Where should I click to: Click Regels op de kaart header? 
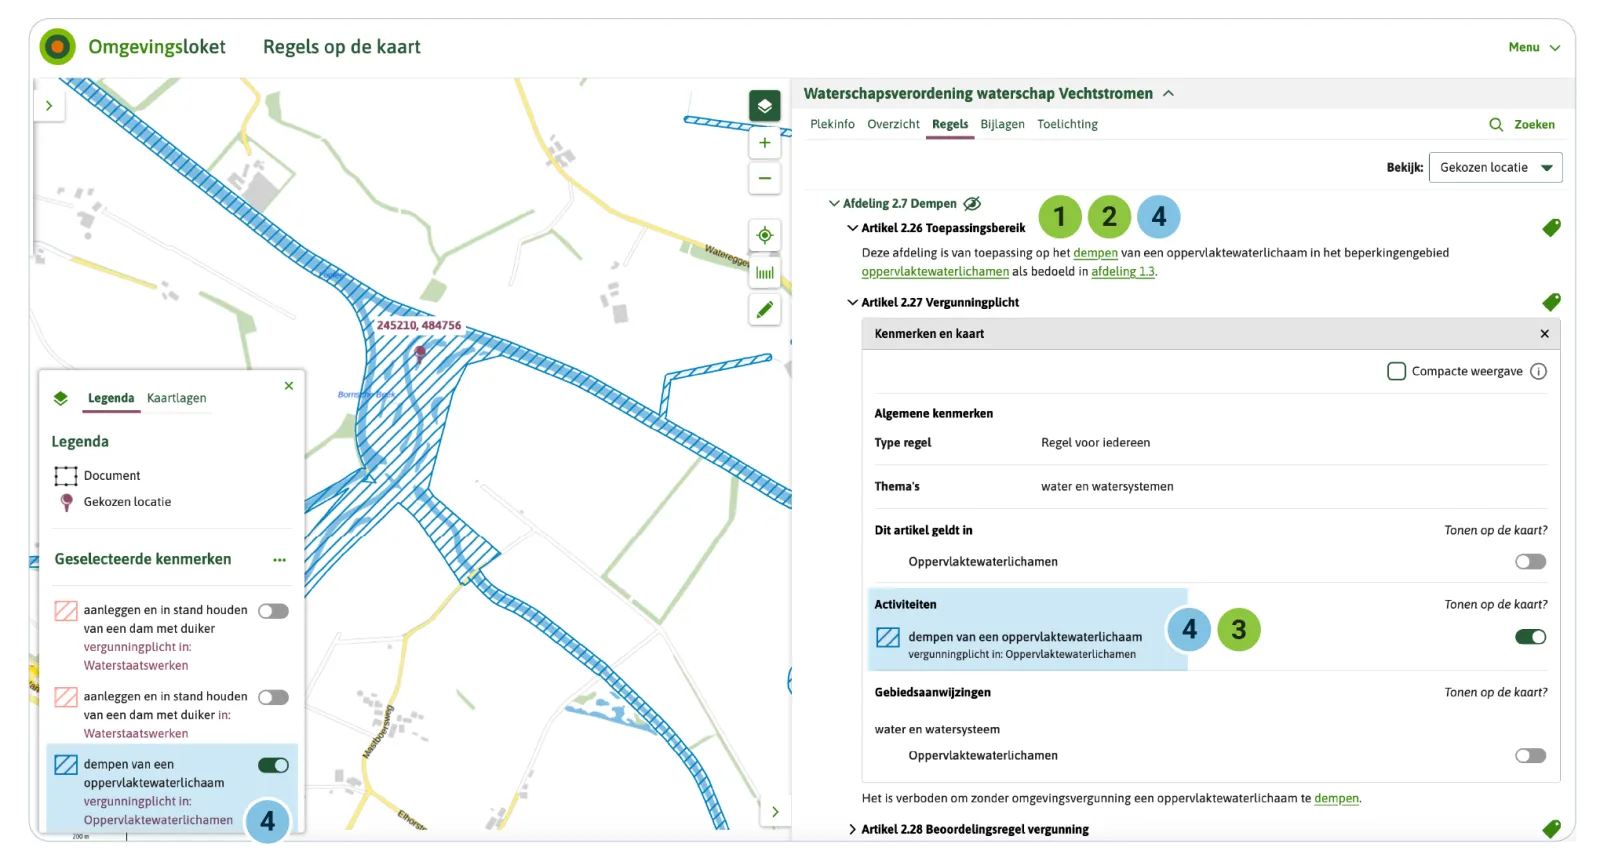click(x=342, y=47)
